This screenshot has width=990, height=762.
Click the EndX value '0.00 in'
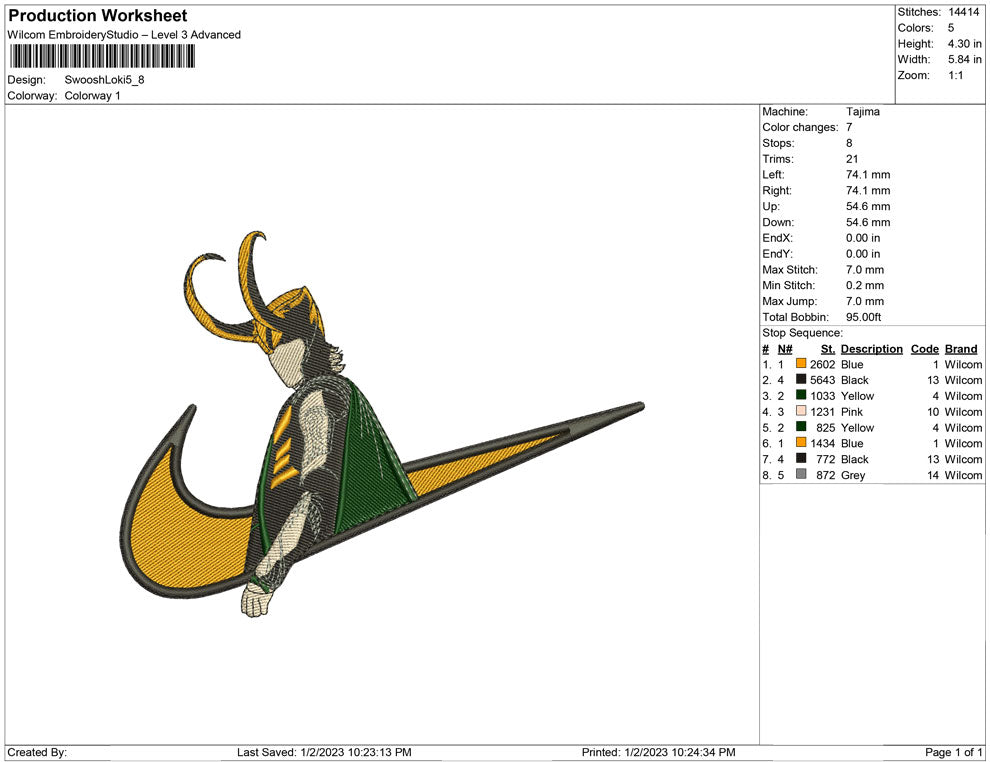(x=863, y=237)
